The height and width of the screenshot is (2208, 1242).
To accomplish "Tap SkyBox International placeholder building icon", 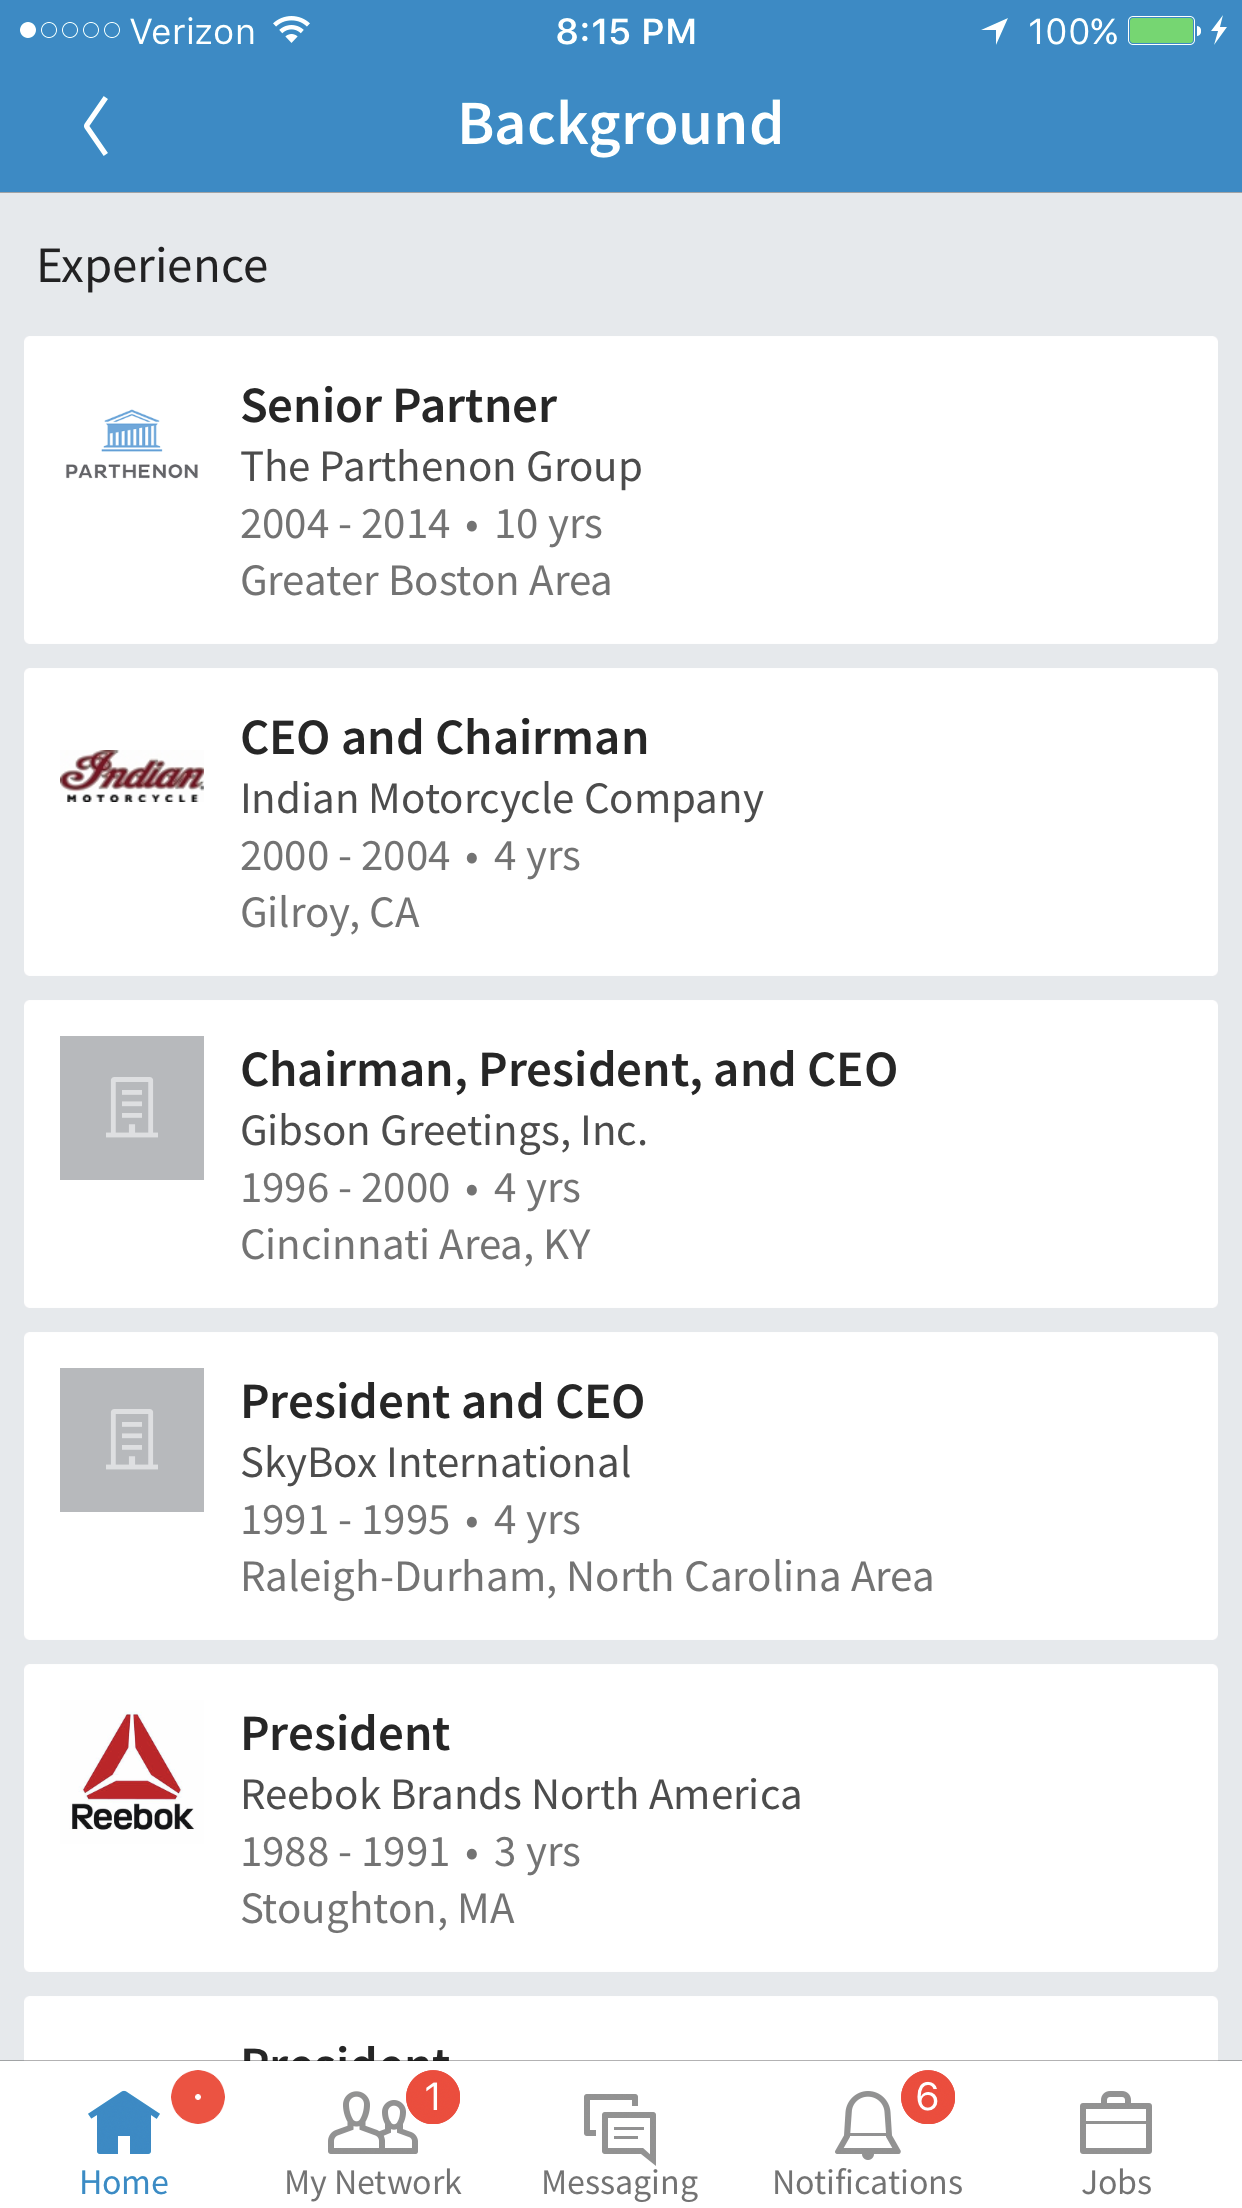I will 132,1440.
